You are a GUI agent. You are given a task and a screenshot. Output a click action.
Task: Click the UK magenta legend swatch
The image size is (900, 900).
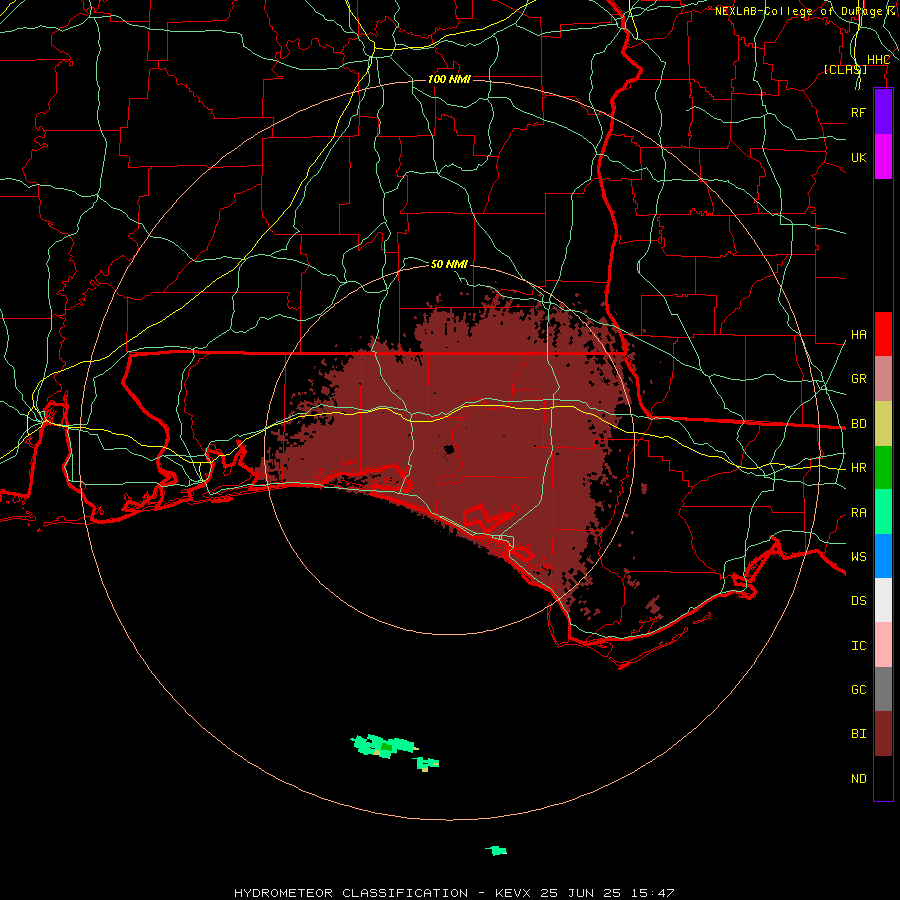(883, 157)
